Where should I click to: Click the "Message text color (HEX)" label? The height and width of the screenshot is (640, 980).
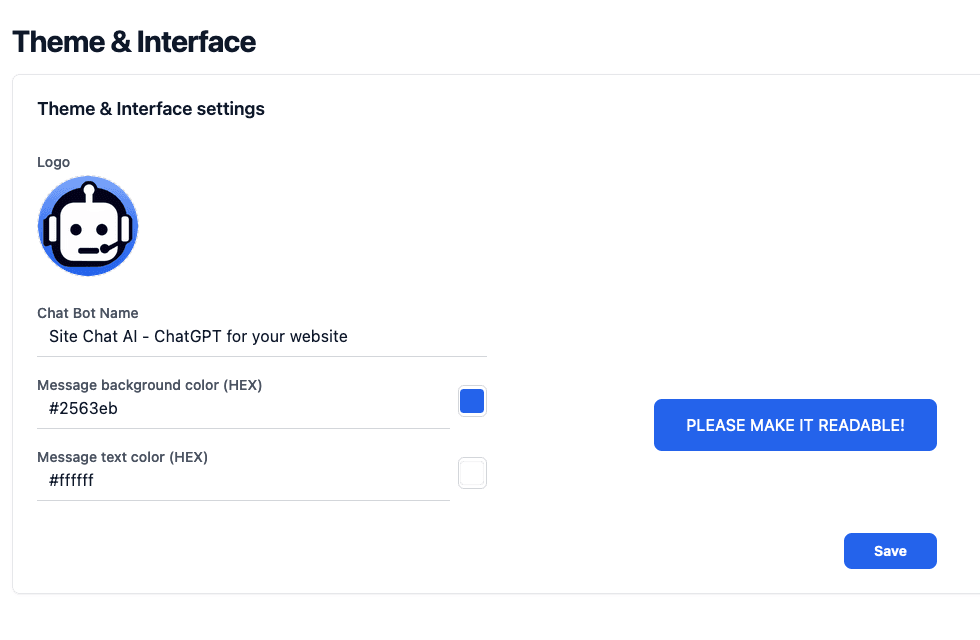coord(122,457)
